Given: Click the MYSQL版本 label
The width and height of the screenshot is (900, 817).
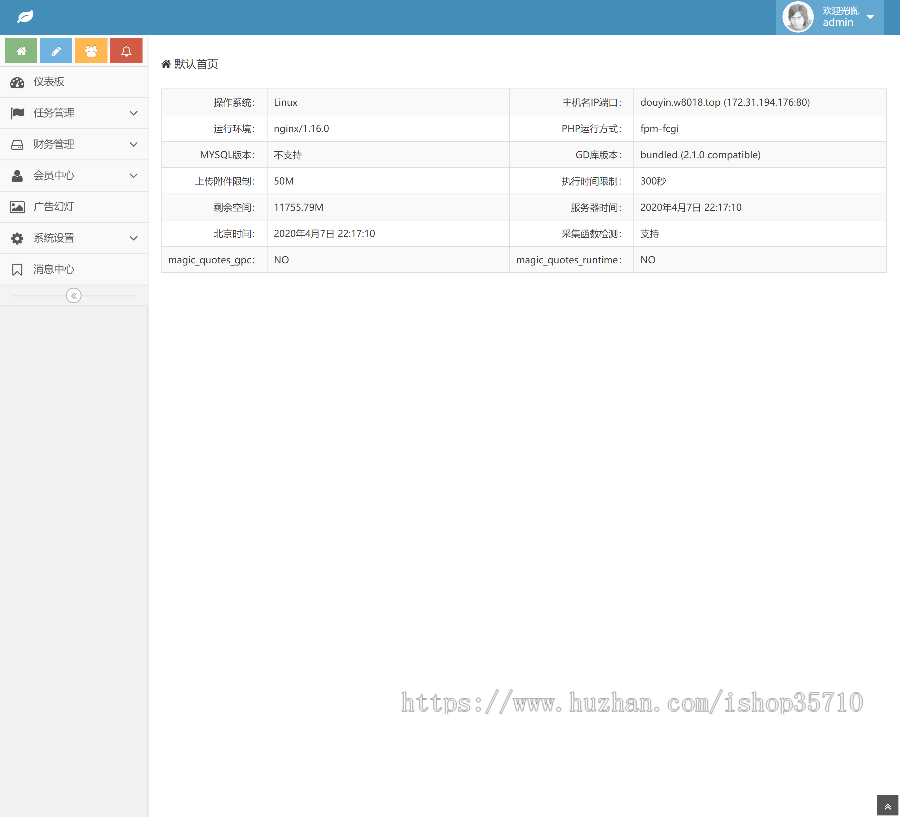Looking at the screenshot, I should 227,154.
